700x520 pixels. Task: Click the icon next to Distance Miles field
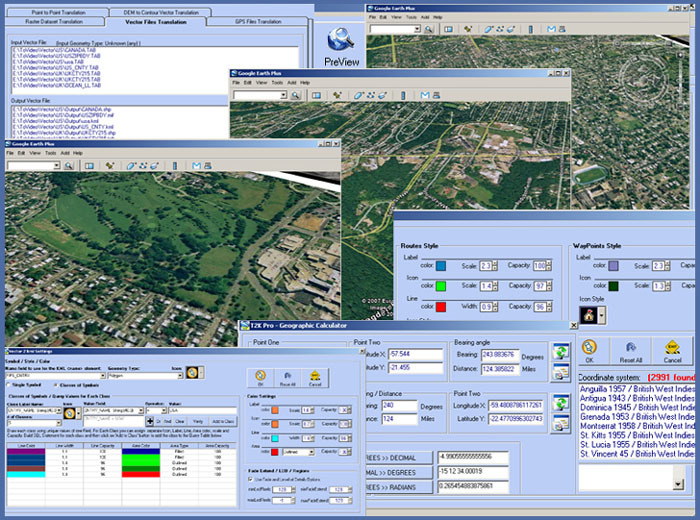(x=560, y=371)
